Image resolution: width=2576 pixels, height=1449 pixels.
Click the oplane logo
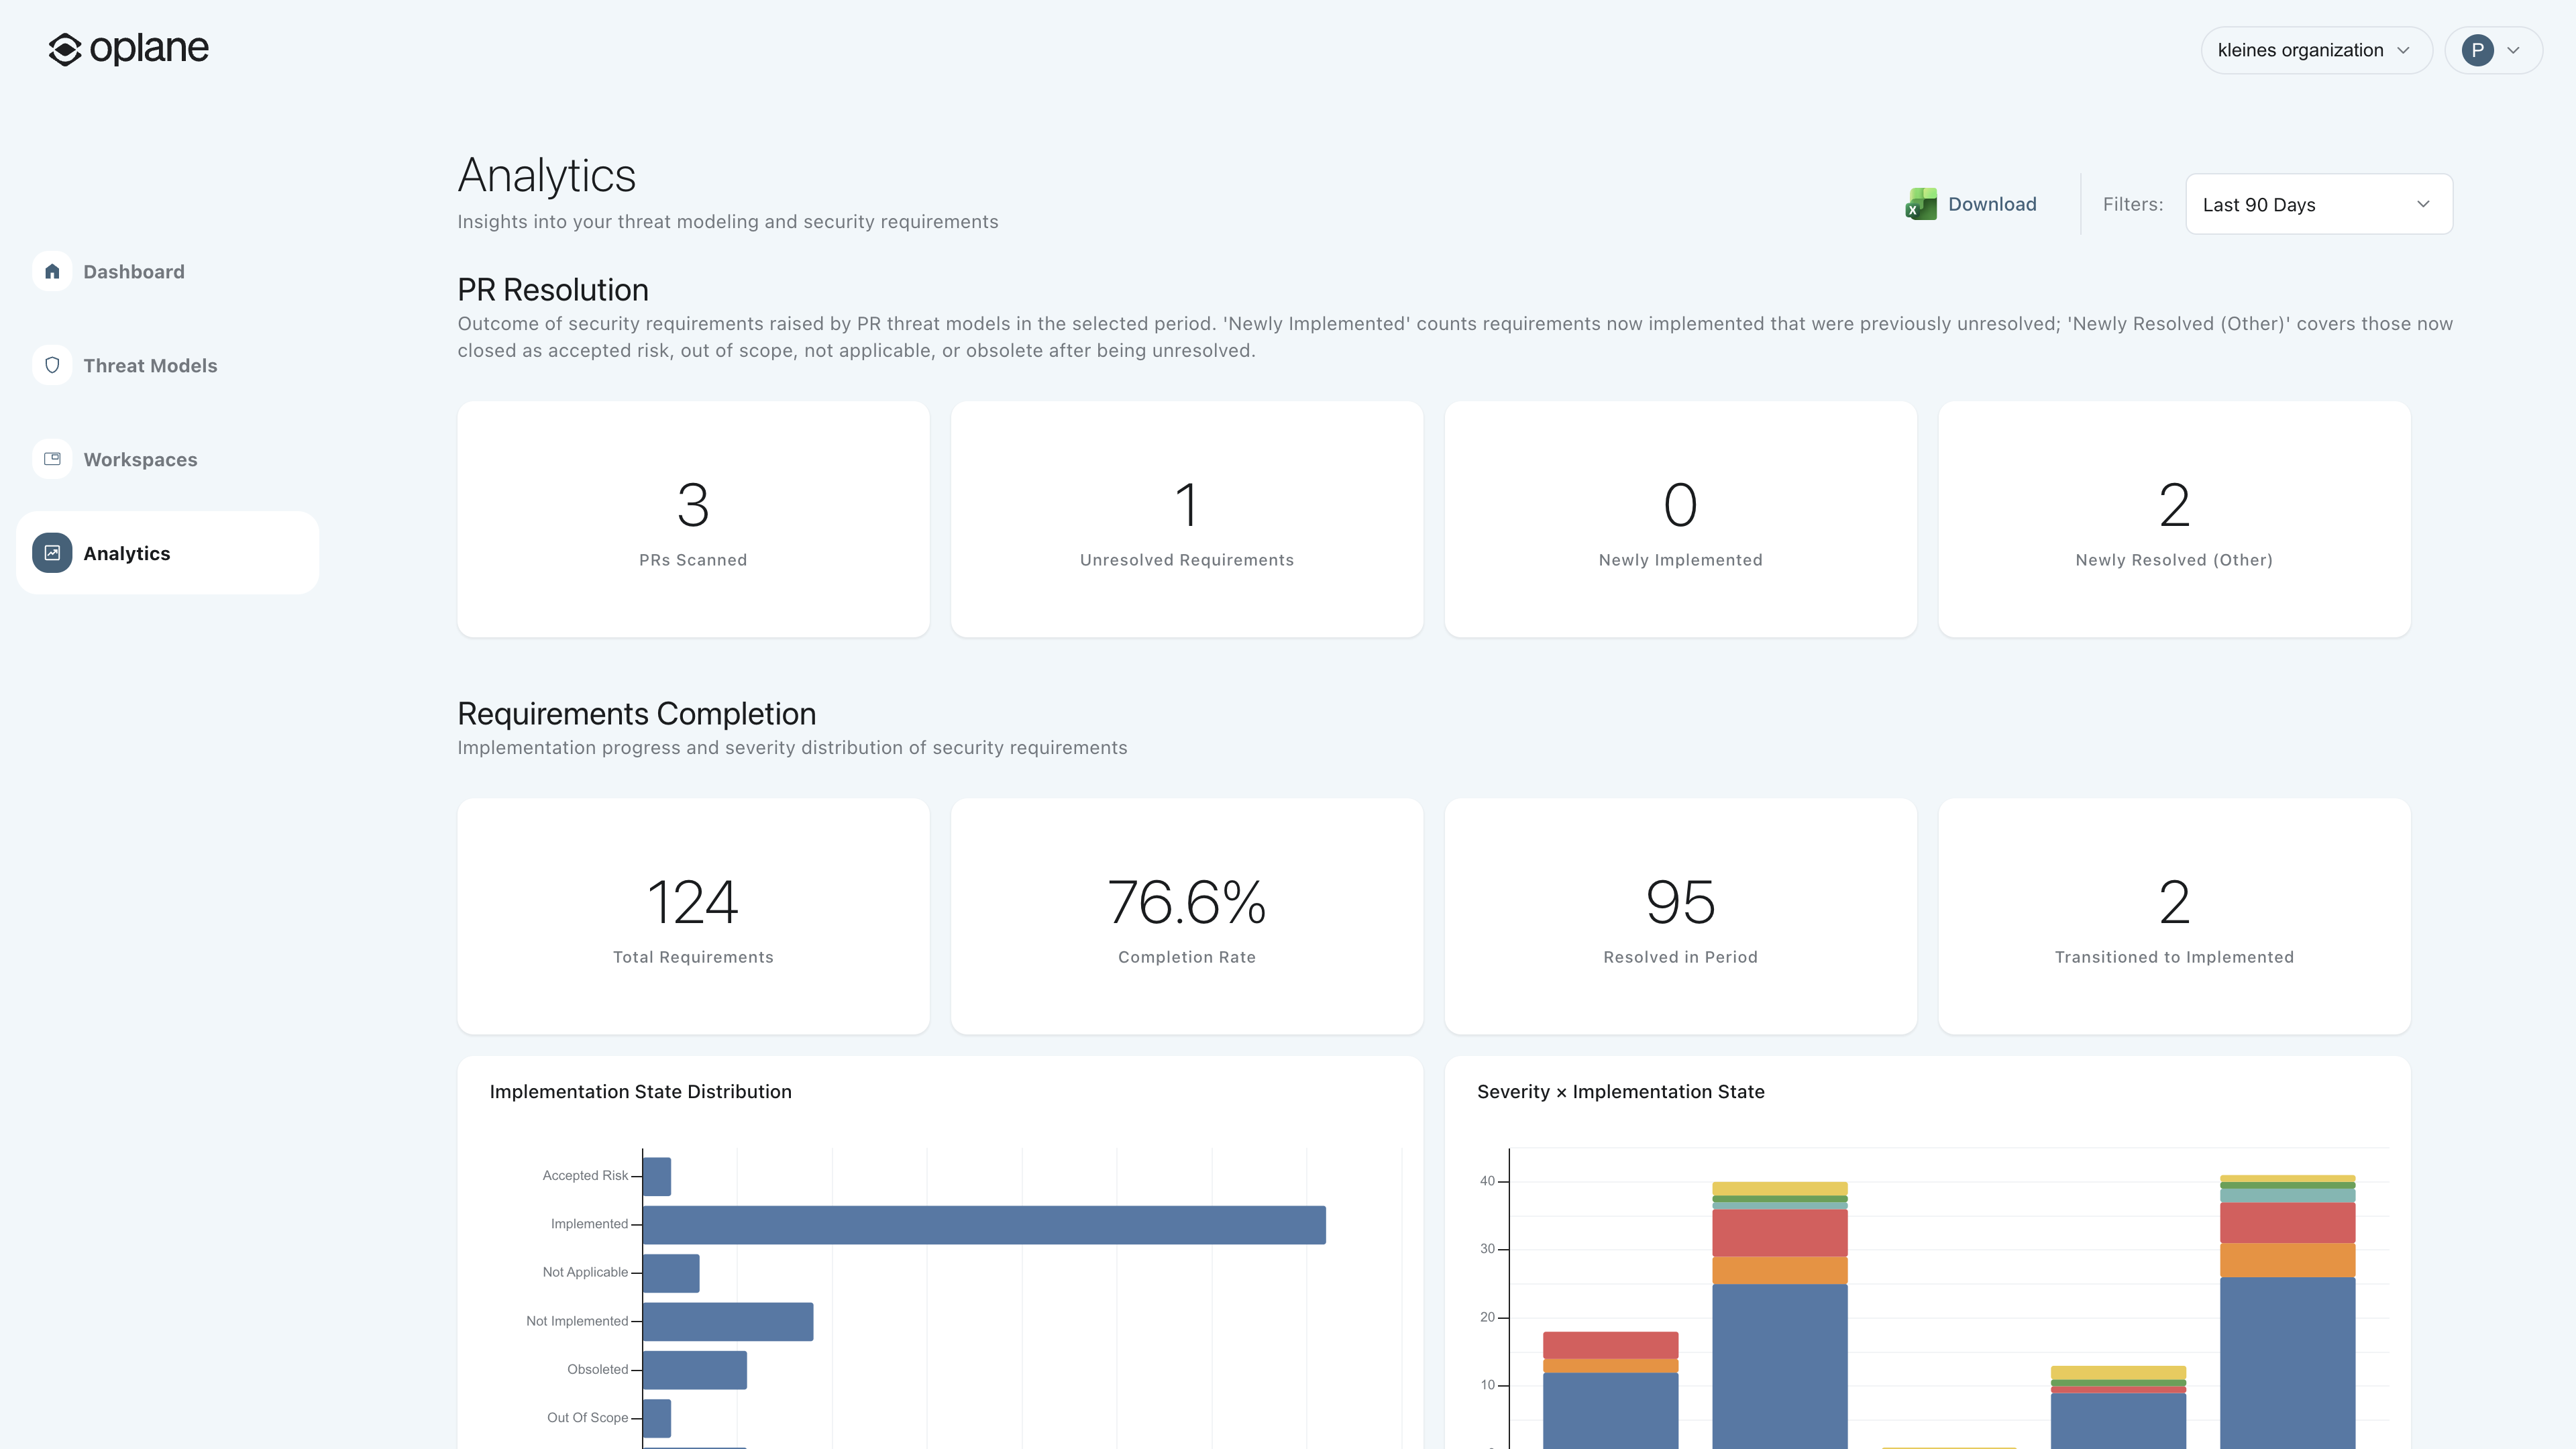point(129,49)
